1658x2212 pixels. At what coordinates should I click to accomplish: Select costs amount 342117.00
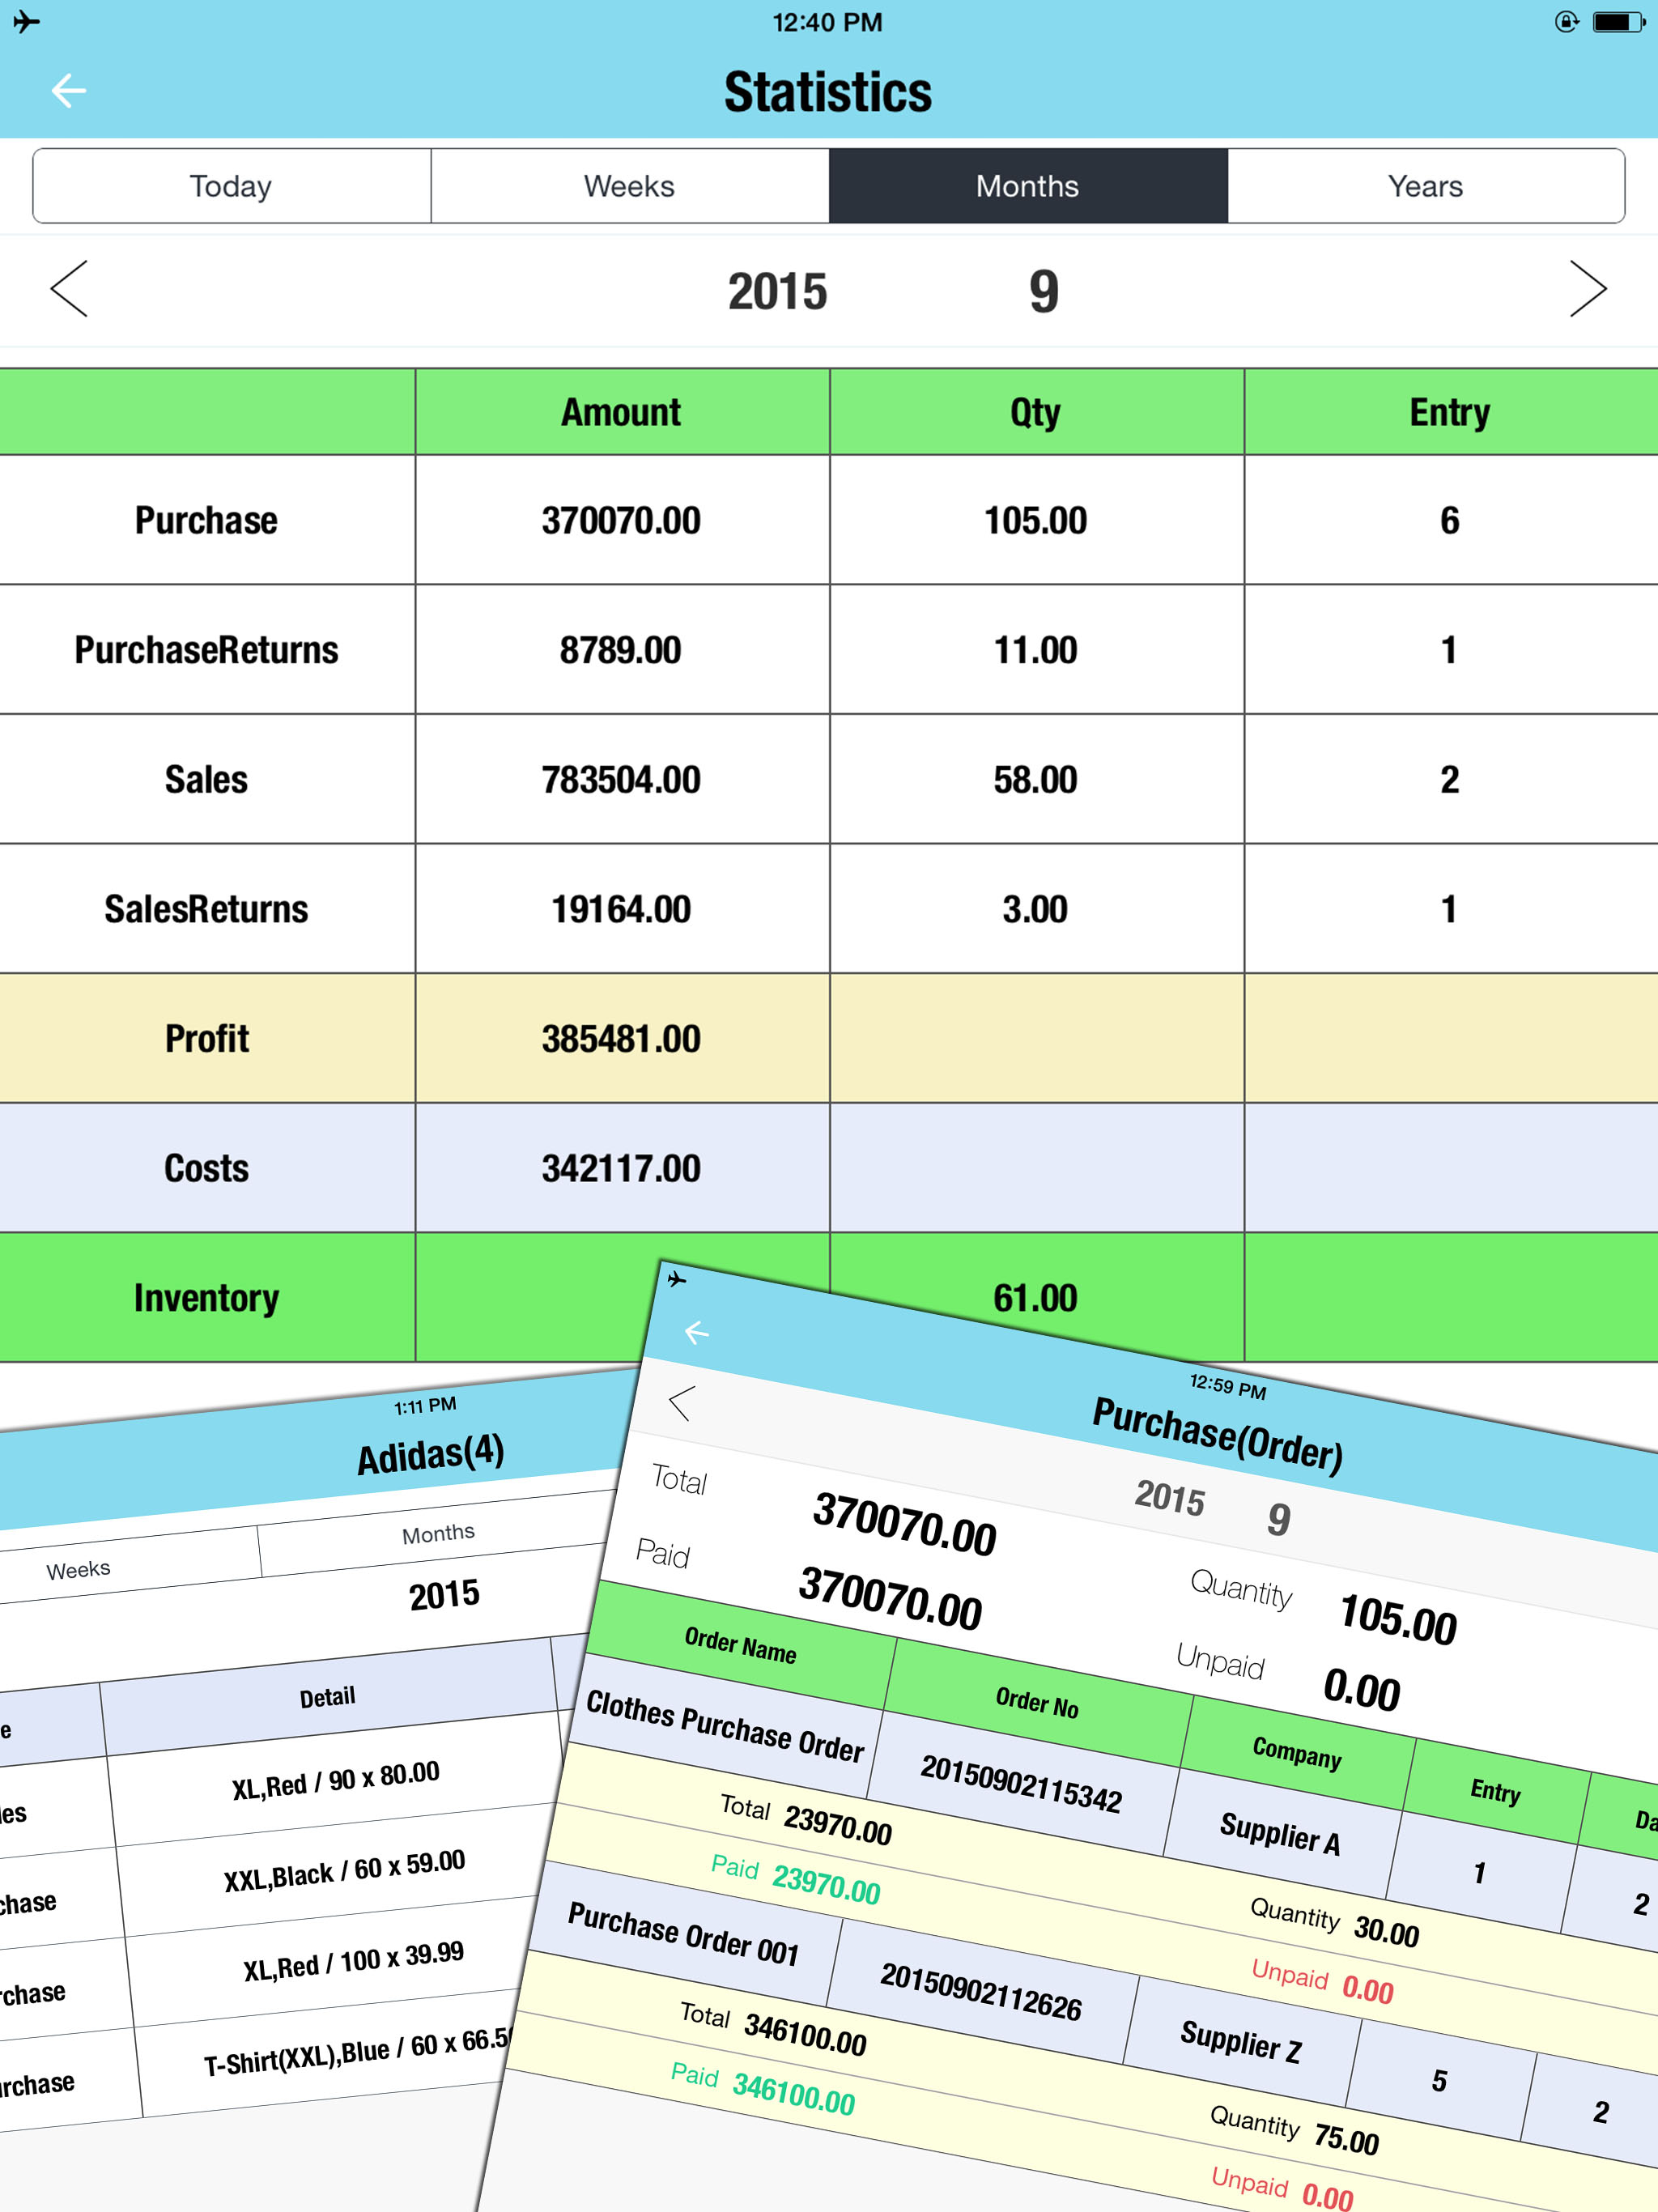[622, 1168]
